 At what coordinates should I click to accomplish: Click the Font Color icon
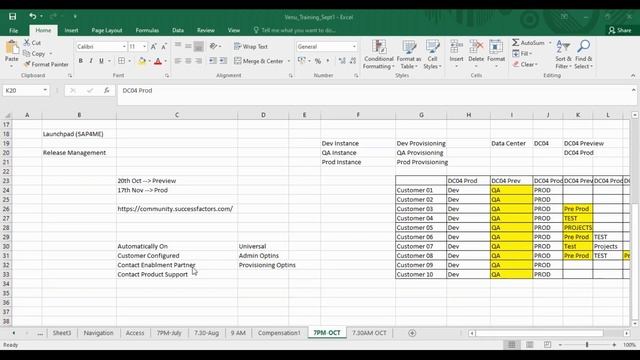tap(158, 61)
